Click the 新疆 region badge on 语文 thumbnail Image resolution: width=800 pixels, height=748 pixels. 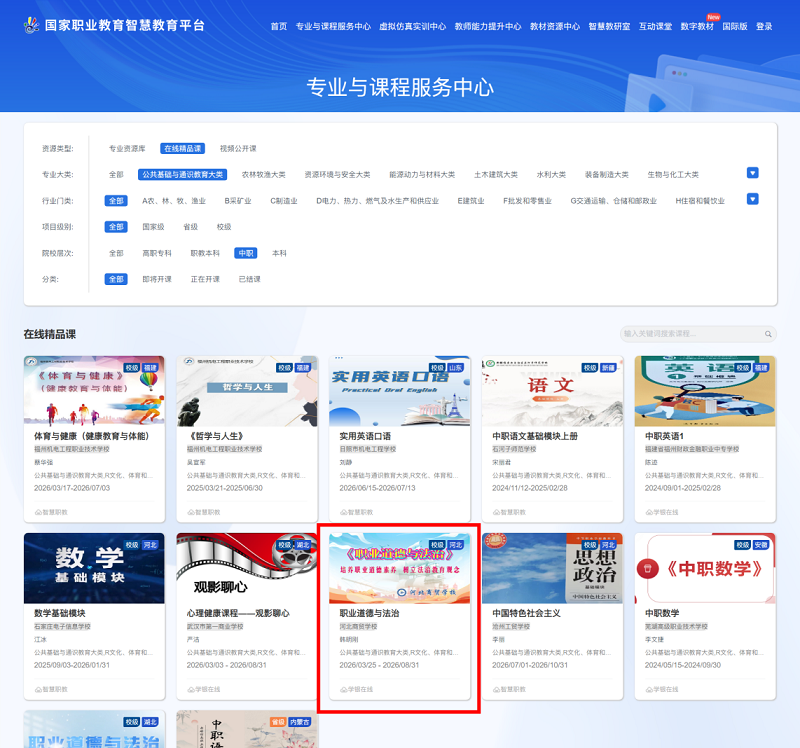point(608,368)
